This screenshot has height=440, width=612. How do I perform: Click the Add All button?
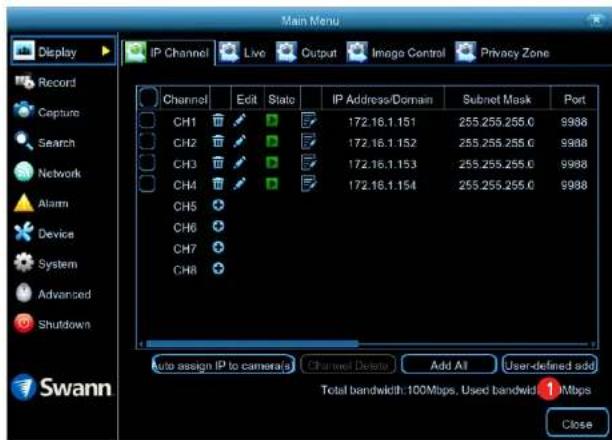pyautogui.click(x=449, y=365)
